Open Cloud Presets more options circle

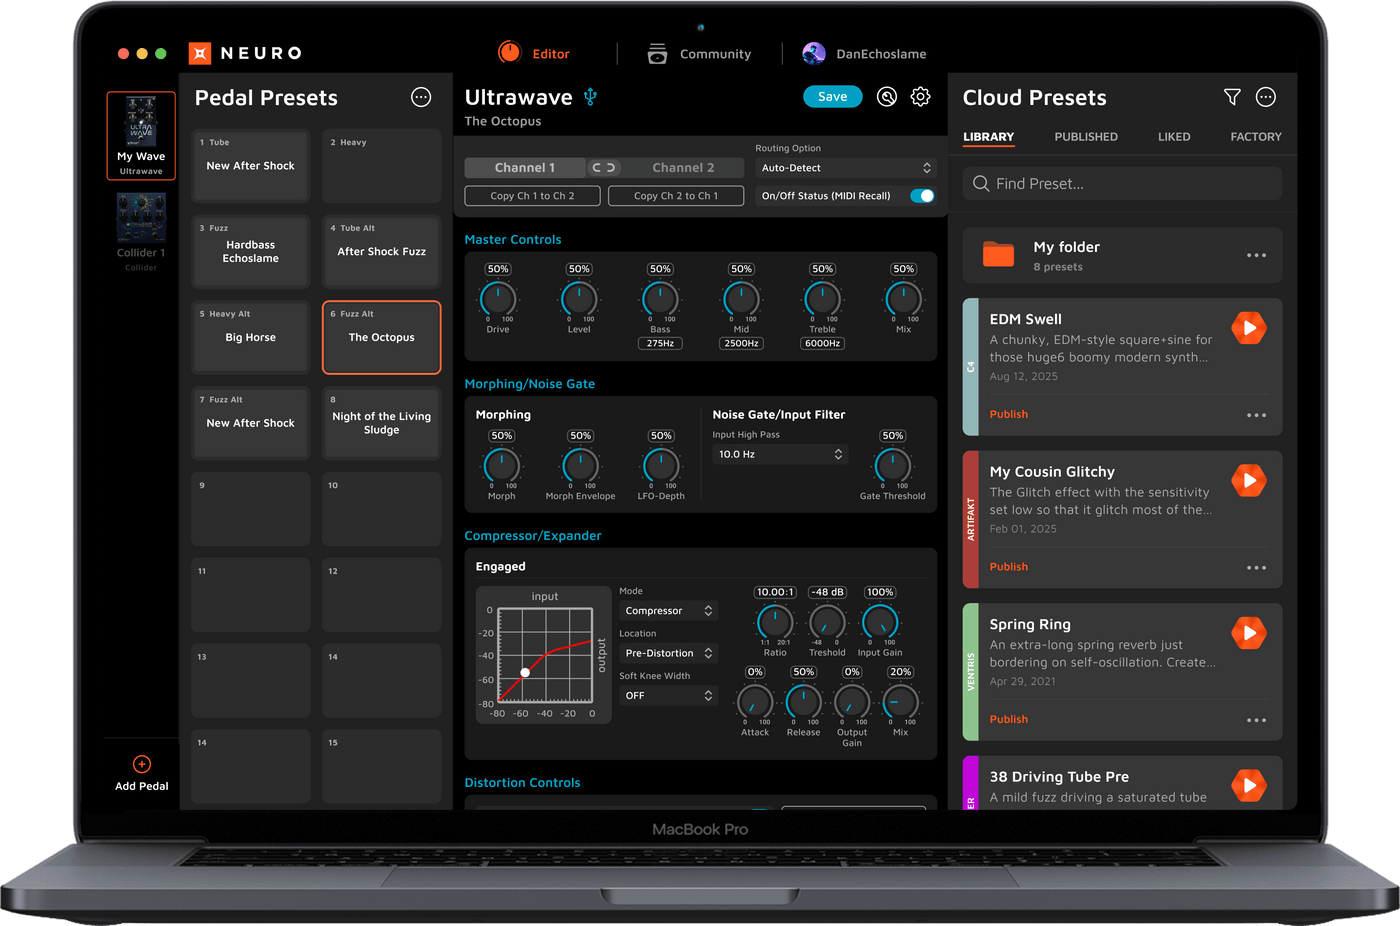pos(1266,97)
